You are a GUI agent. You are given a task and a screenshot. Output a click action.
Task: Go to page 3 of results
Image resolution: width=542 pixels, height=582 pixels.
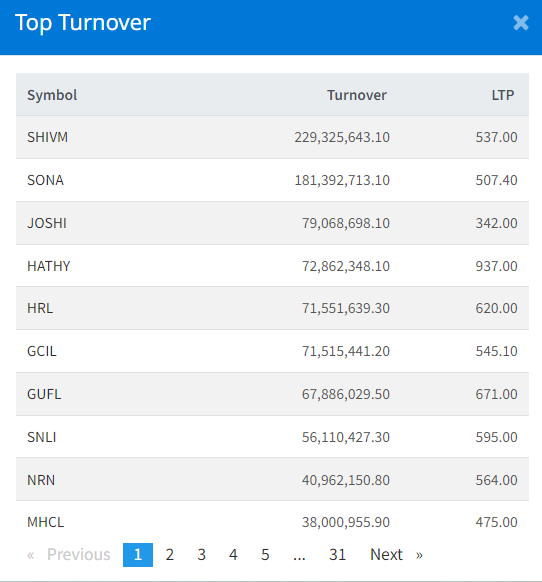pyautogui.click(x=202, y=555)
